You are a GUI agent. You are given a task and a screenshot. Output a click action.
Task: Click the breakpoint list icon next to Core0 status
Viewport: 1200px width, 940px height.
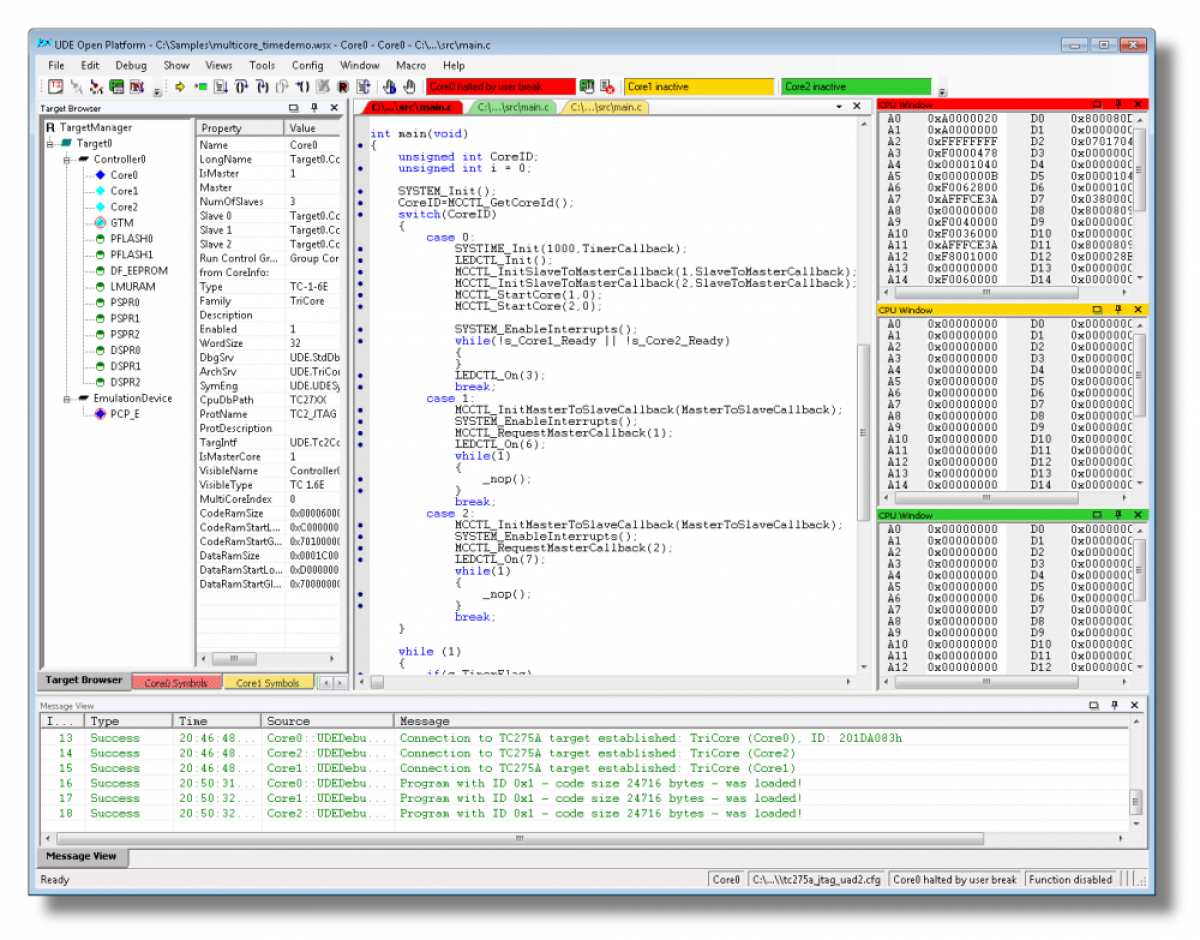tap(585, 87)
